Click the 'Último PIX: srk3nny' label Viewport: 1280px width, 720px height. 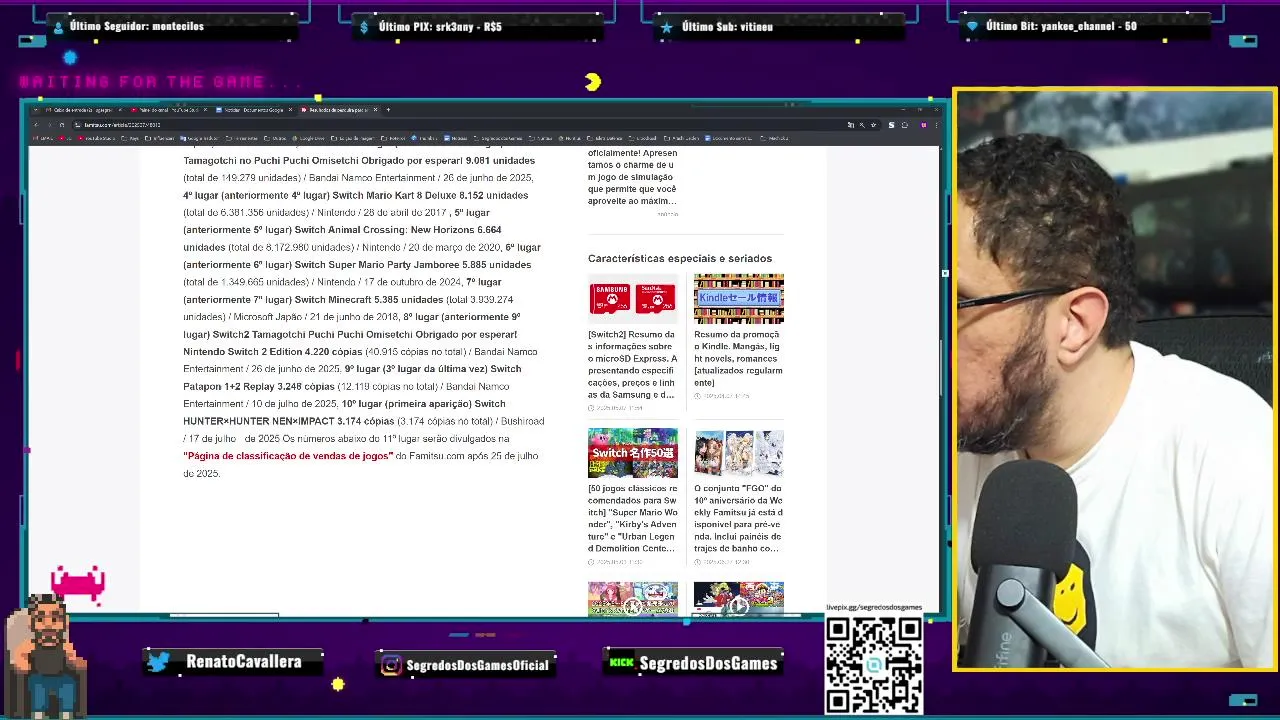(440, 27)
